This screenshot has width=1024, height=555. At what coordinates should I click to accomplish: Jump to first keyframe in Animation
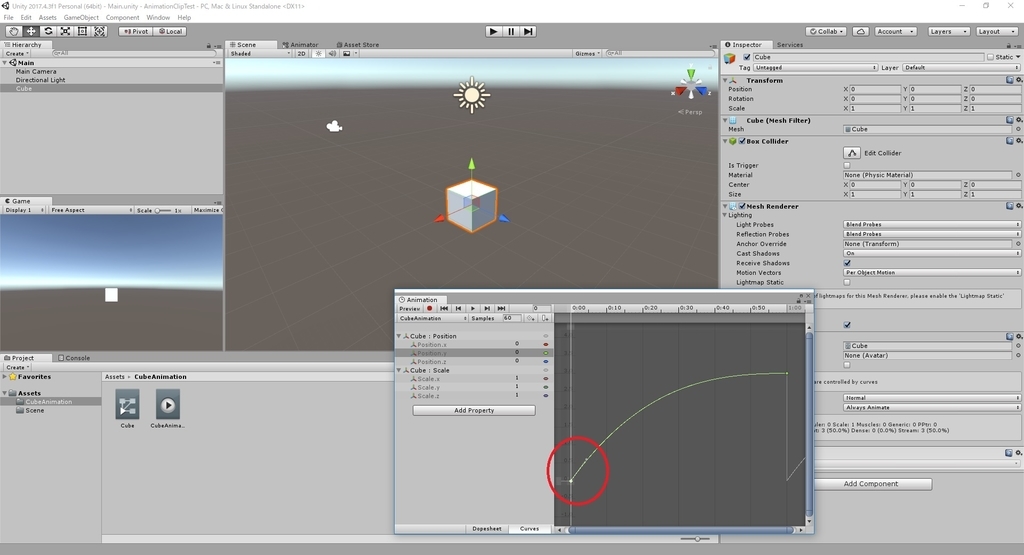tap(444, 308)
